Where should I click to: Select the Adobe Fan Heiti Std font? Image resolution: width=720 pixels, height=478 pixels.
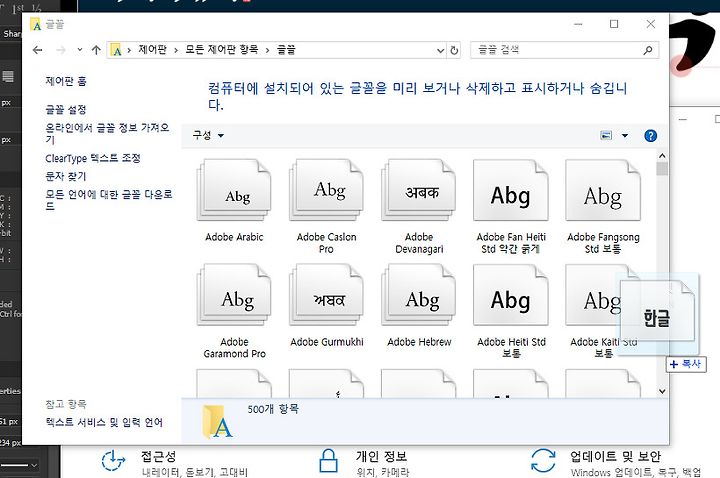point(511,190)
